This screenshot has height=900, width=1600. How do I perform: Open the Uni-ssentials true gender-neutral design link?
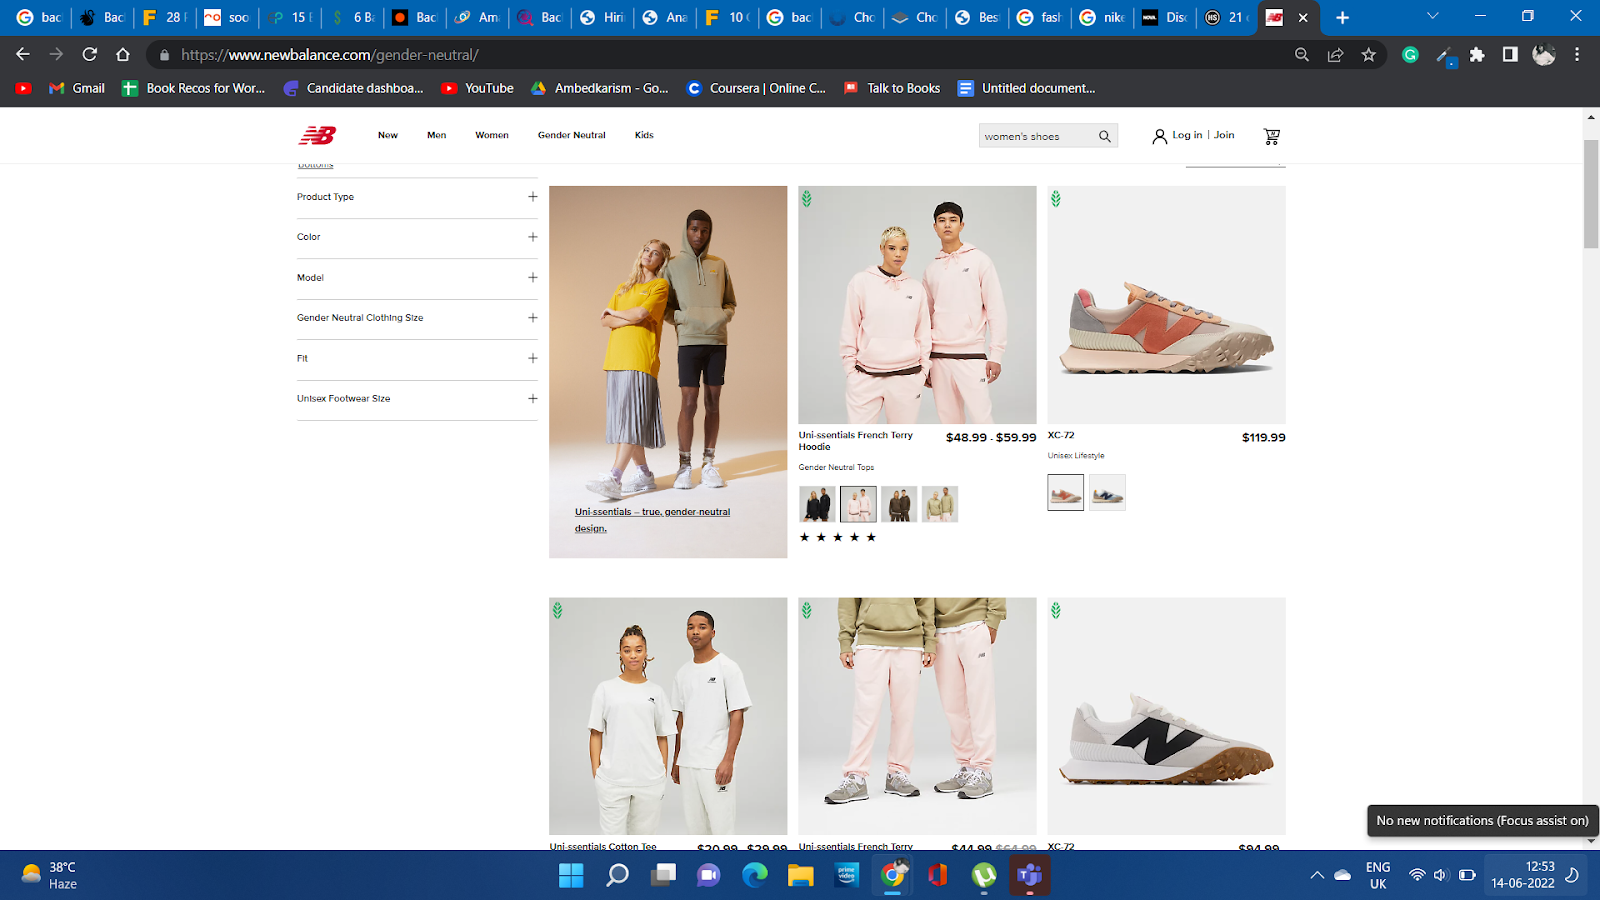652,520
